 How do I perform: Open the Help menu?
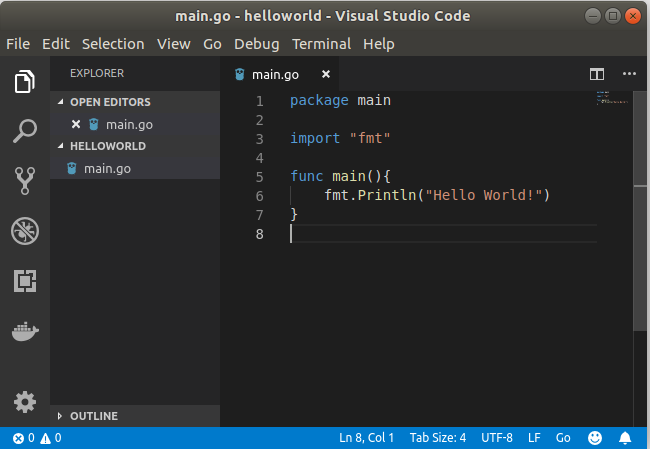[378, 44]
